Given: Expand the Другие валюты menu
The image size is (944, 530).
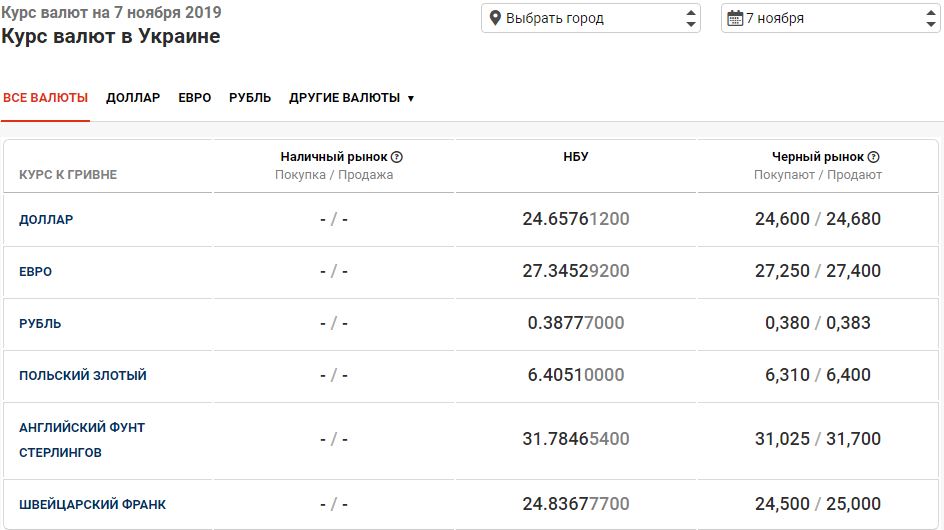Looking at the screenshot, I should 351,98.
